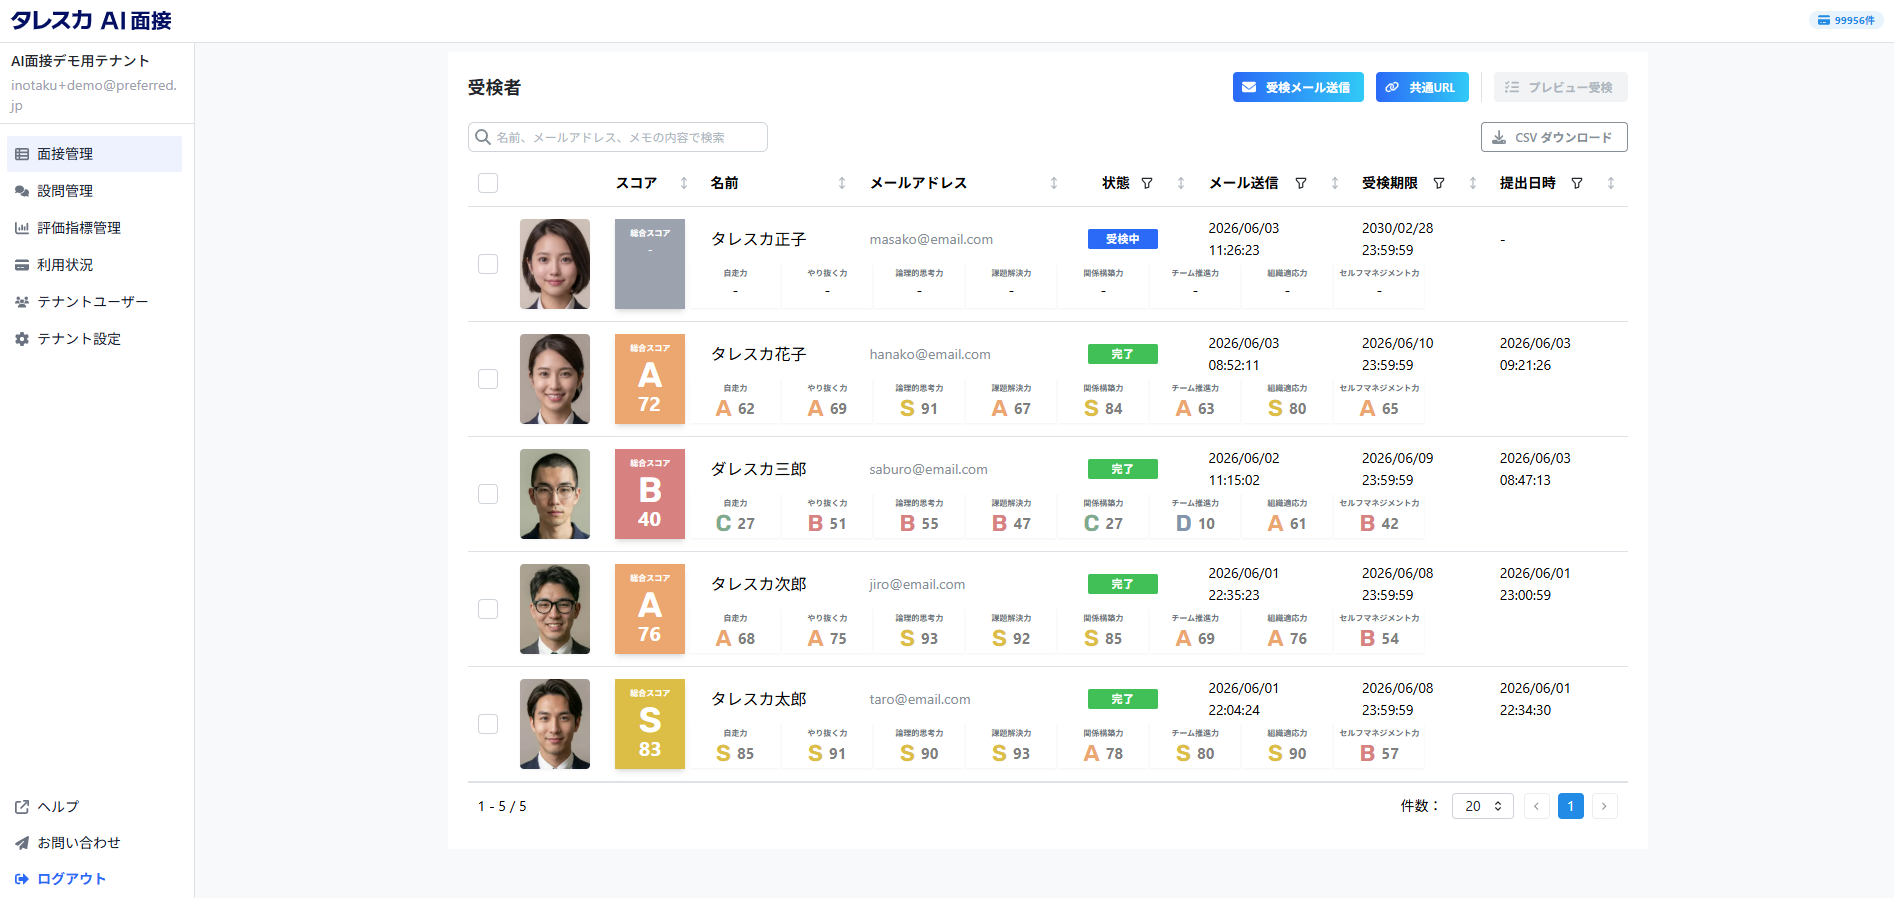Image resolution: width=1894 pixels, height=898 pixels.
Task: Click the ヘルプ link
Action: [47, 807]
